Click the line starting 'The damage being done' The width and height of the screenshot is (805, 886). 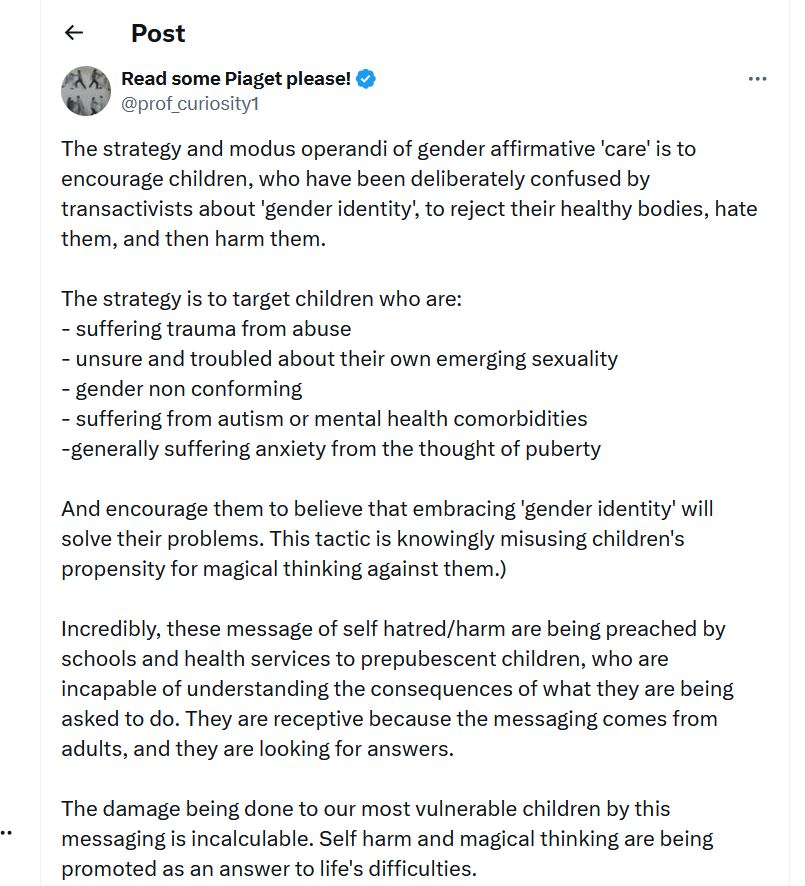365,808
